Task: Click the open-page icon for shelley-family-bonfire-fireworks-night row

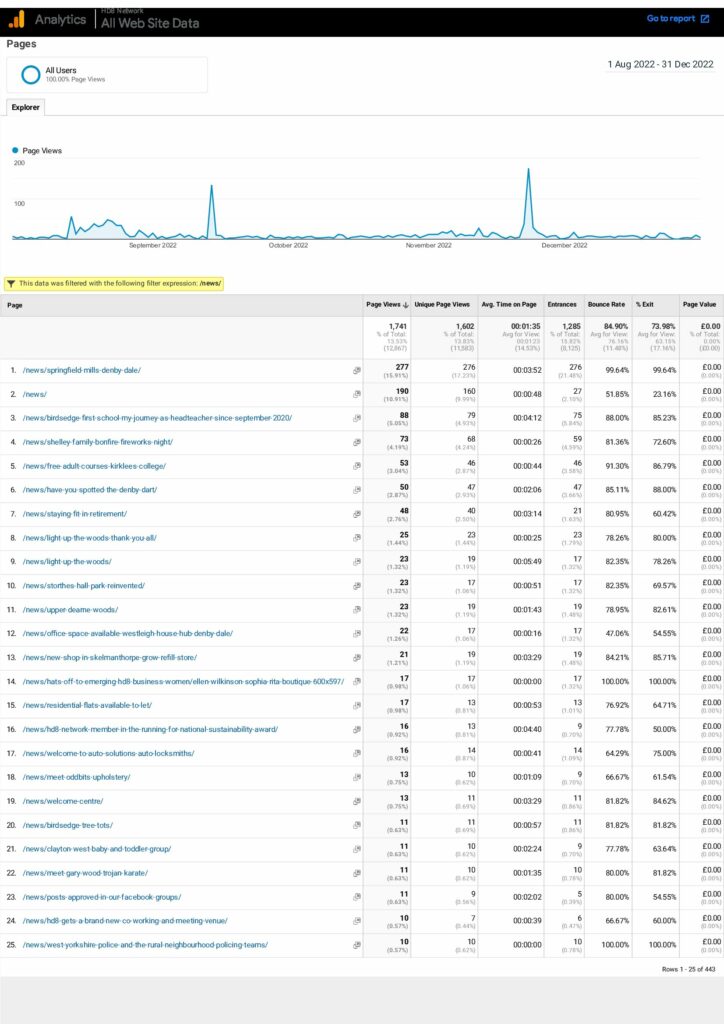Action: click(x=356, y=442)
